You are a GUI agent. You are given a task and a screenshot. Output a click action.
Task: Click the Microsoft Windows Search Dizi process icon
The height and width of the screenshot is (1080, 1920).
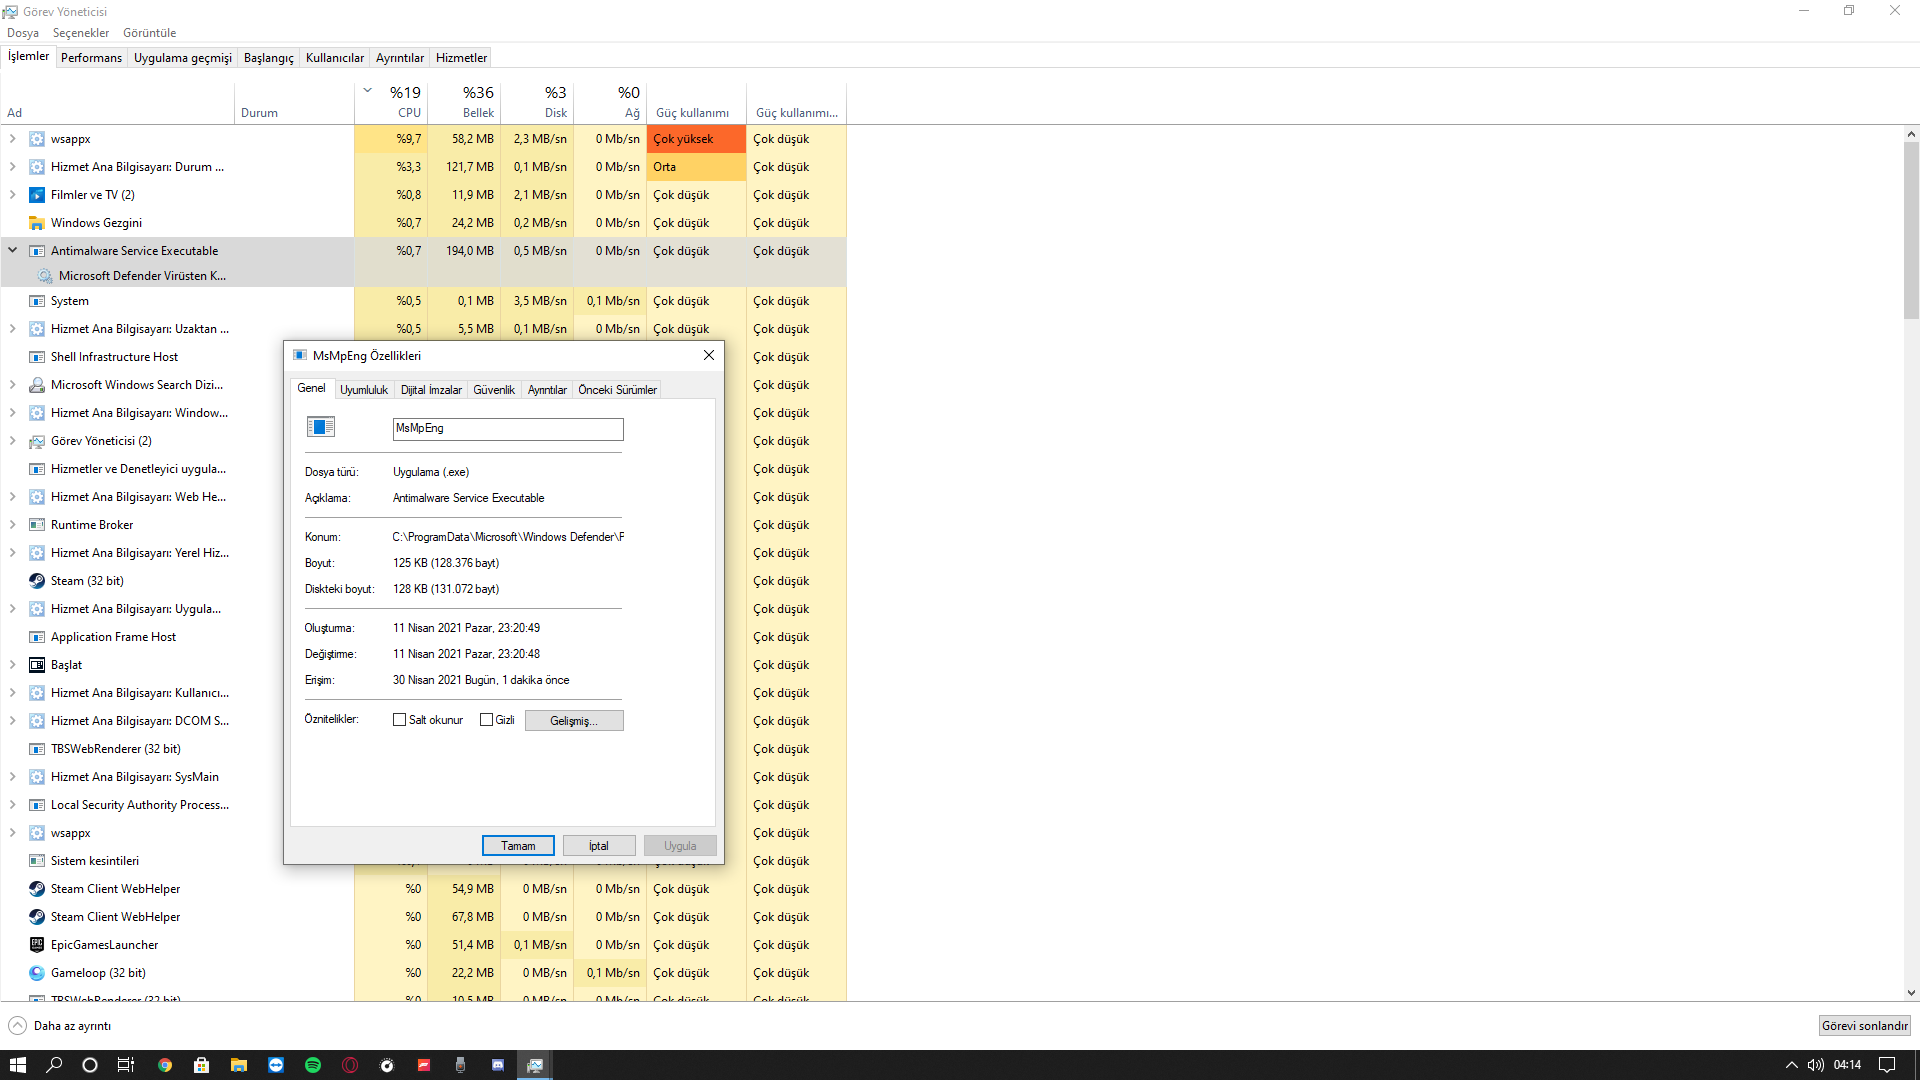(37, 385)
